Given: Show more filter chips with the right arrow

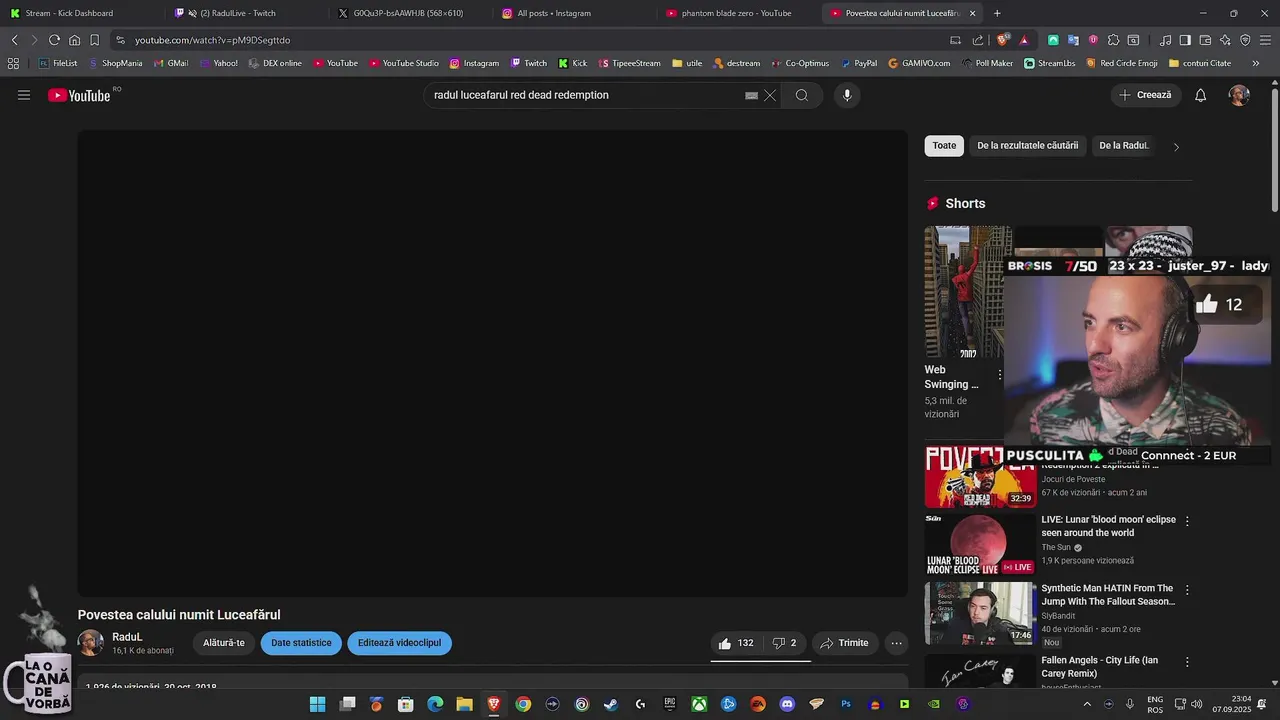Looking at the screenshot, I should click(1176, 146).
